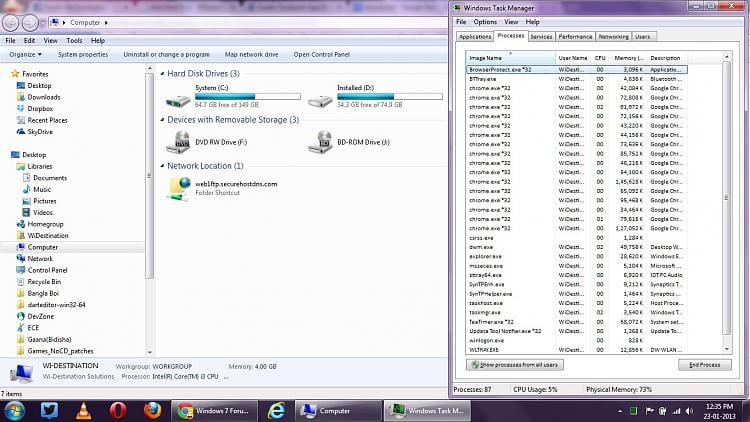Switch to Networking tab

click(613, 37)
